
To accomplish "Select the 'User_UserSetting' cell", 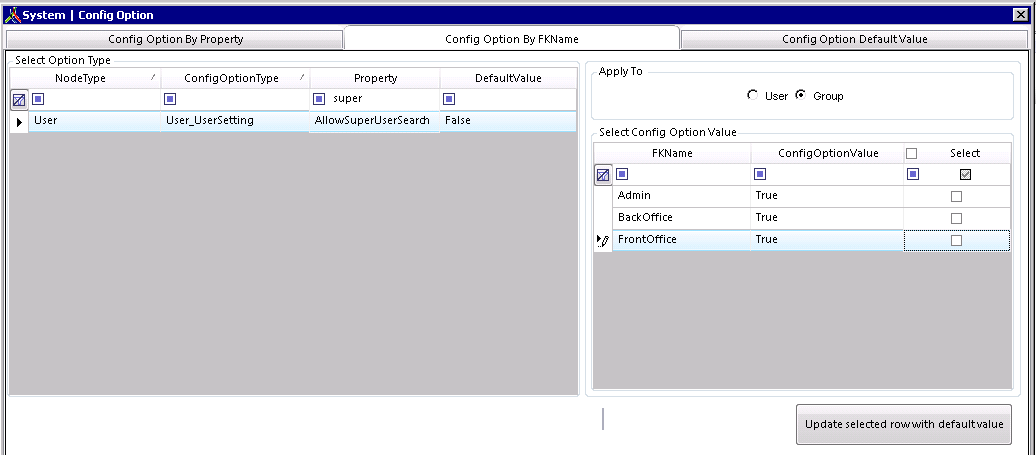I will point(235,122).
